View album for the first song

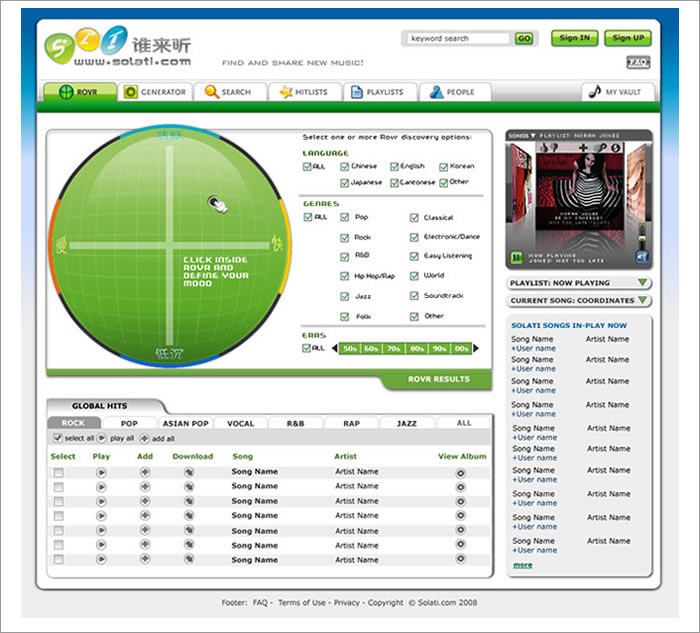click(461, 472)
